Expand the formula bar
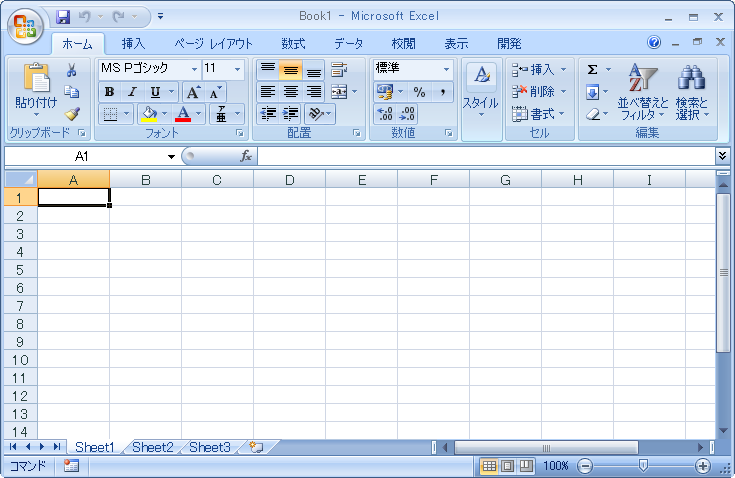 point(722,156)
